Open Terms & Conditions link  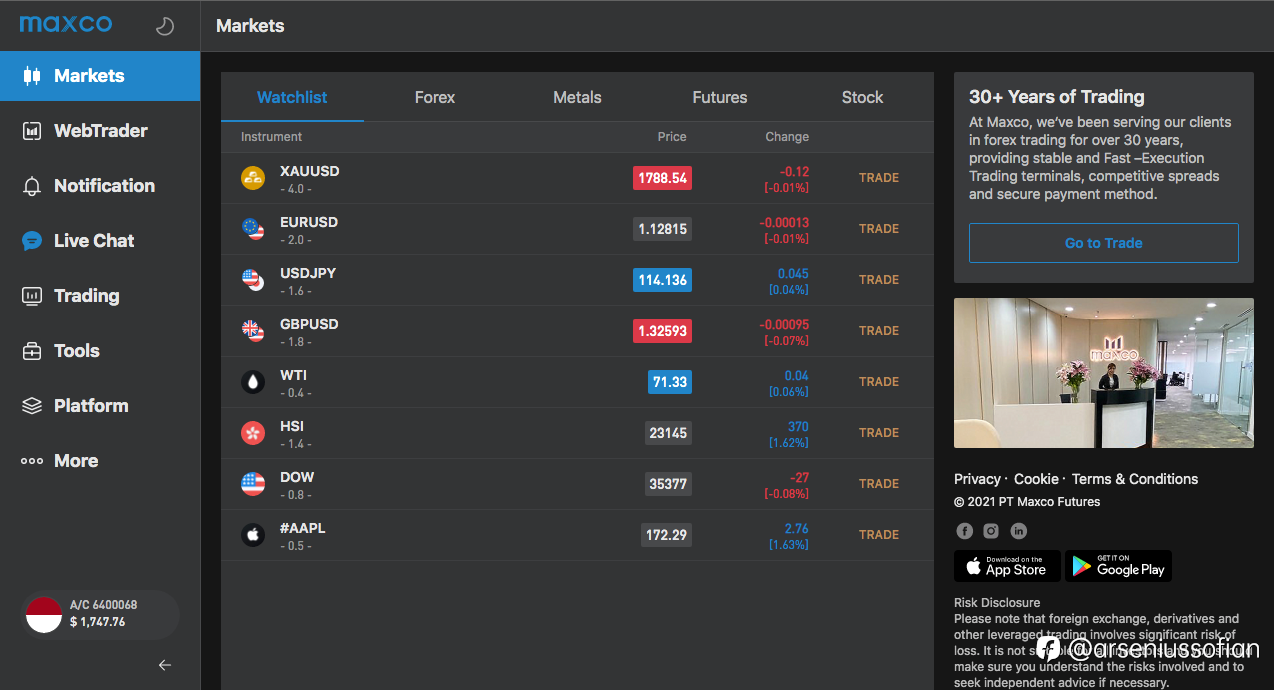1135,479
